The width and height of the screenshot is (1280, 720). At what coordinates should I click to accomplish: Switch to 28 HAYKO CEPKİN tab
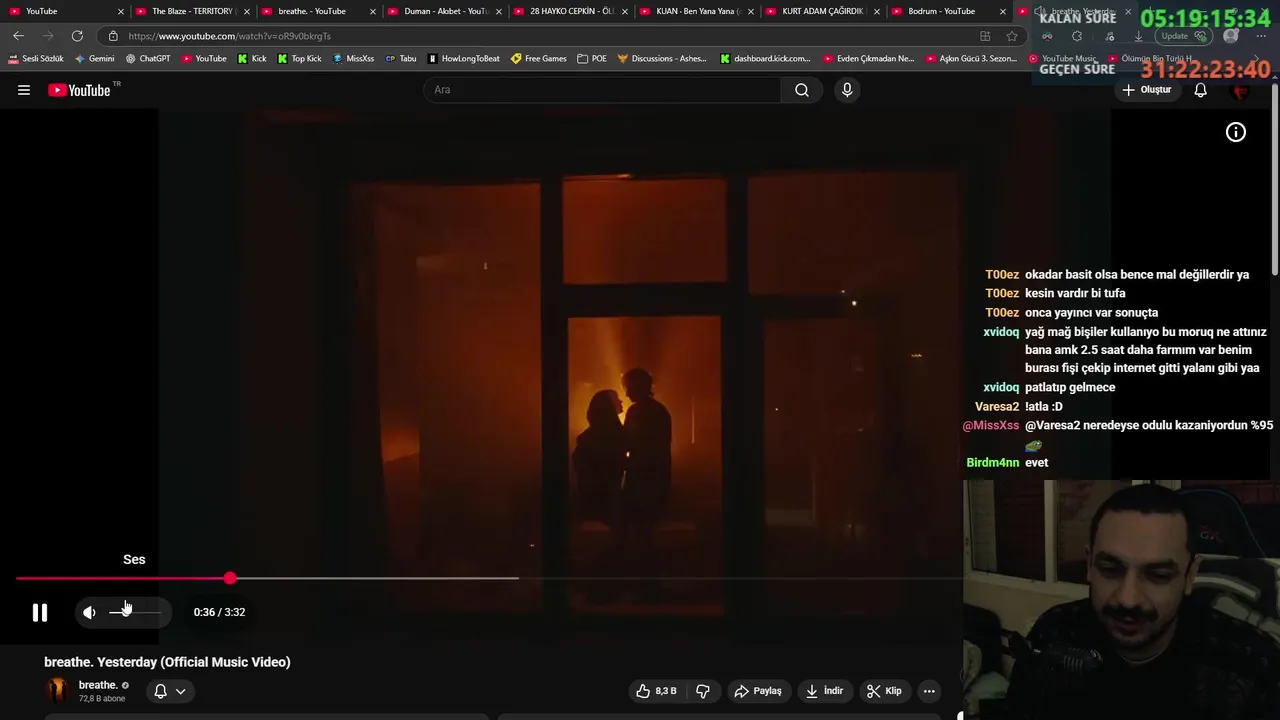[568, 11]
